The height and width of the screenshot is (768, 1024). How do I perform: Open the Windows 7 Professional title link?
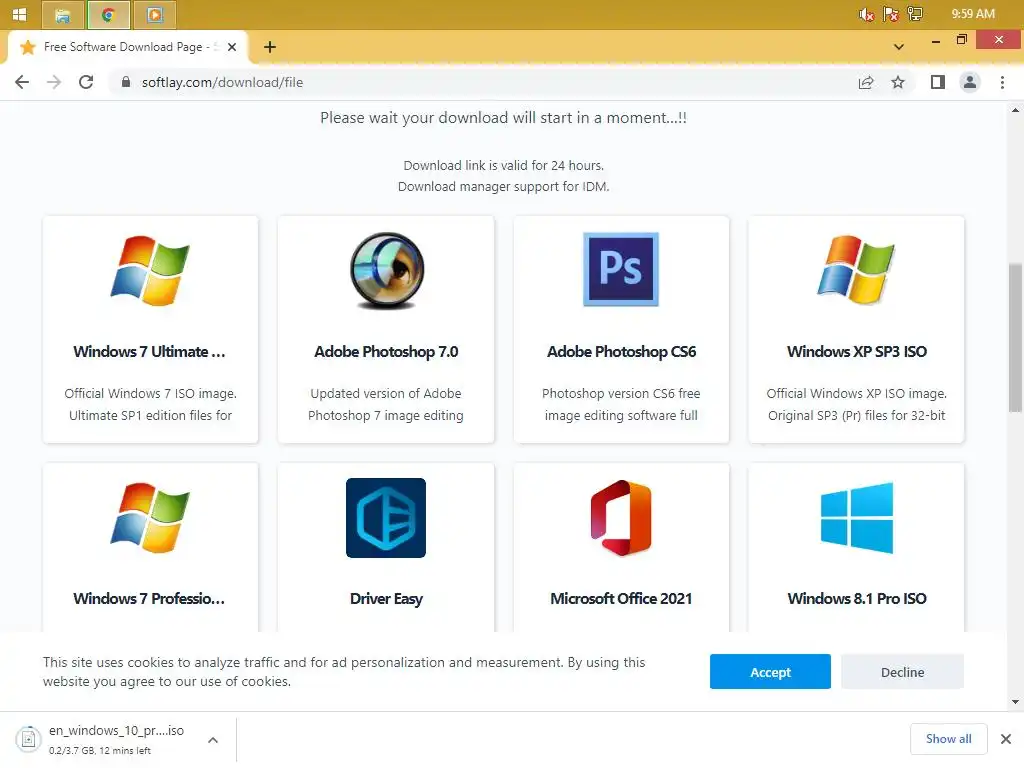(x=150, y=598)
